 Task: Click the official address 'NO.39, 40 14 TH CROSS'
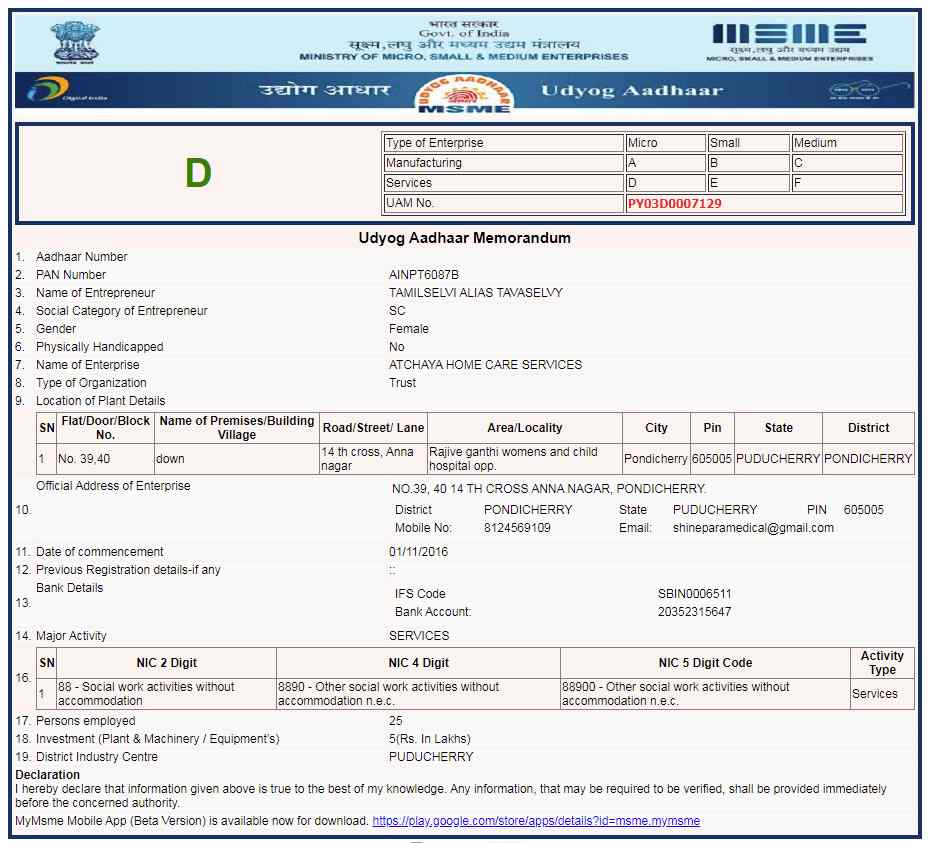[549, 489]
